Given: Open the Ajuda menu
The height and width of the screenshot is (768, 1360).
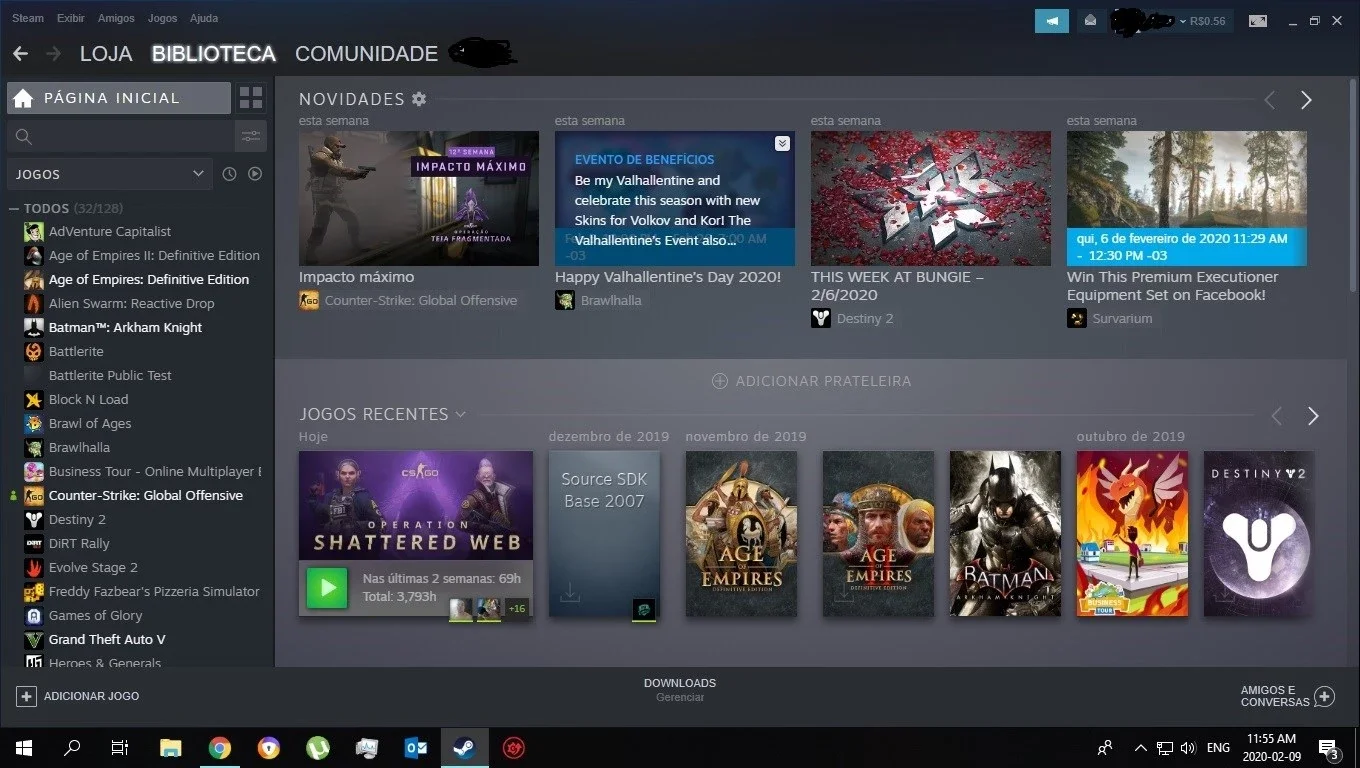Looking at the screenshot, I should tap(204, 18).
